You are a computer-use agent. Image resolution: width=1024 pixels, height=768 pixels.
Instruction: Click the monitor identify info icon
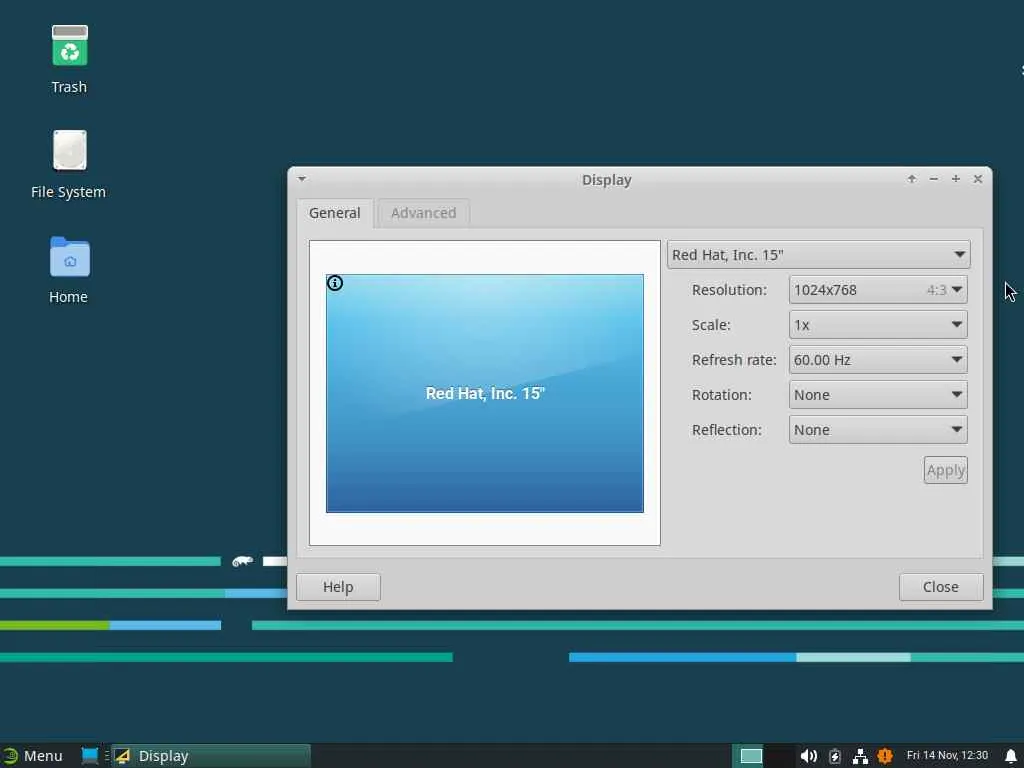point(335,283)
